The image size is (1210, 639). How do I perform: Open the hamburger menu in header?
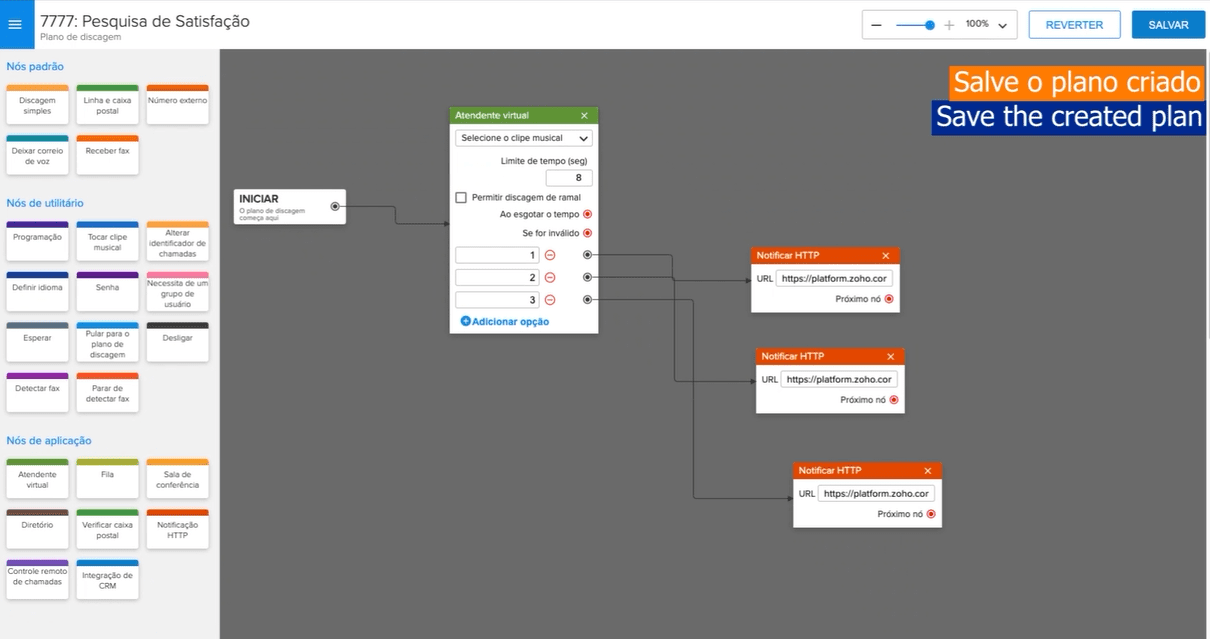15,25
